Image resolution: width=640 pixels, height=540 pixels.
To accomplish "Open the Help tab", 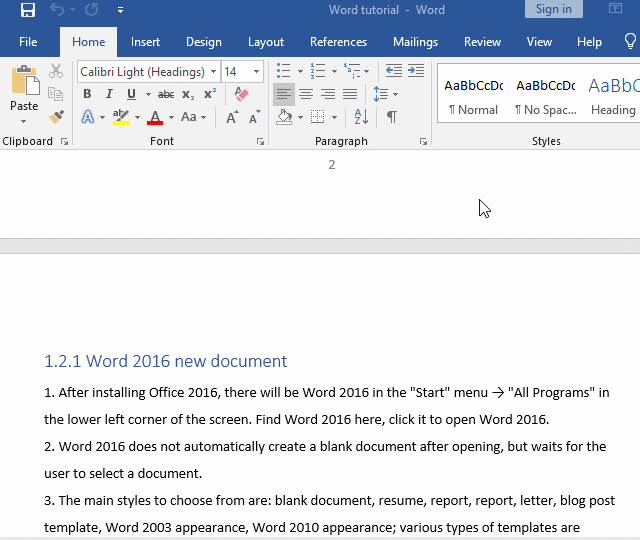I will click(589, 42).
